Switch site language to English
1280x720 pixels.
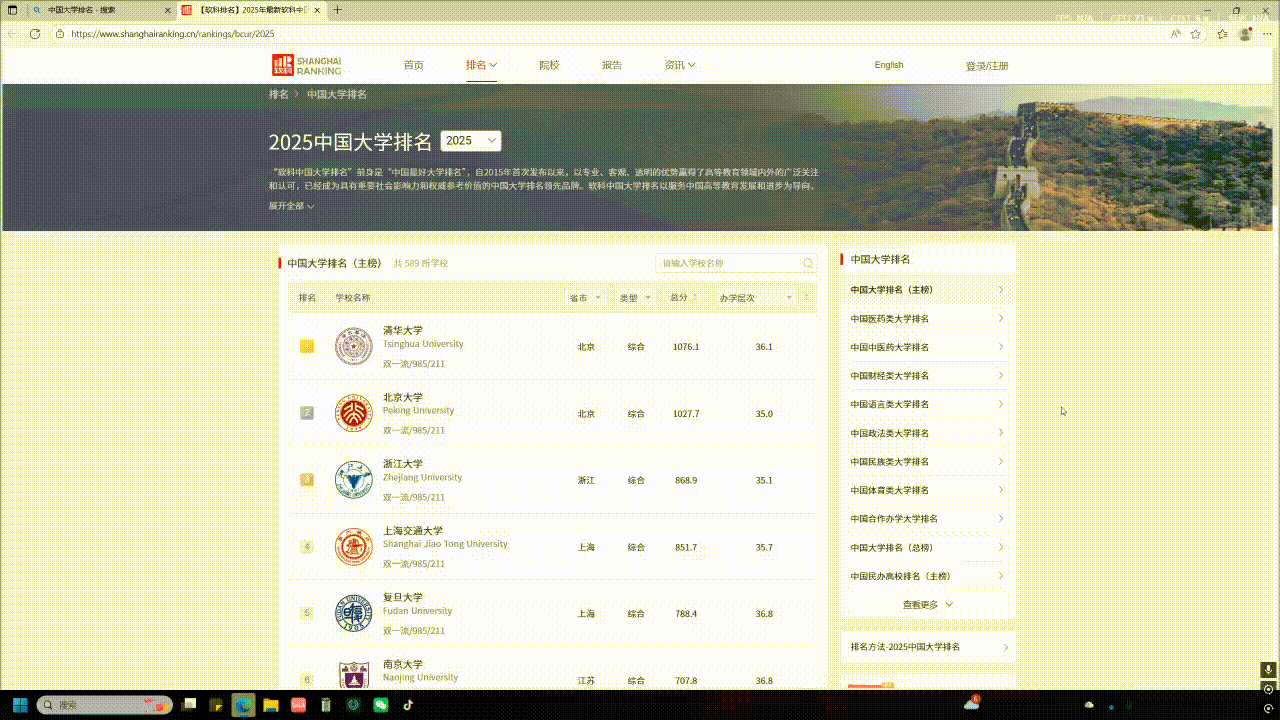pyautogui.click(x=889, y=65)
